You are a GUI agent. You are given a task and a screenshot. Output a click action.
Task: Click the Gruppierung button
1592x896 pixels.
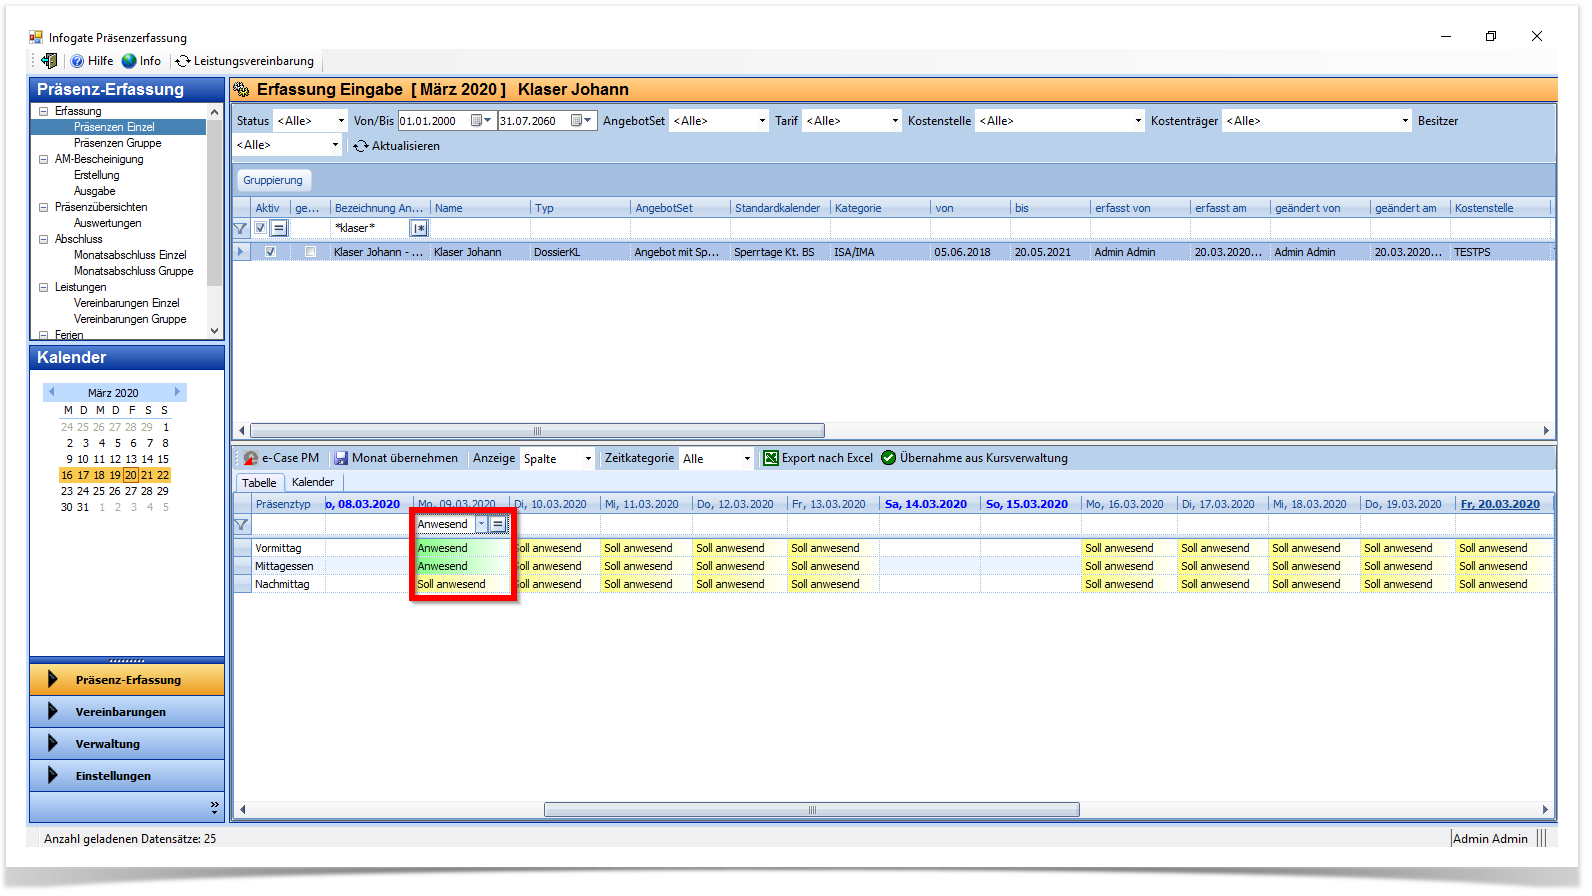[x=273, y=180]
